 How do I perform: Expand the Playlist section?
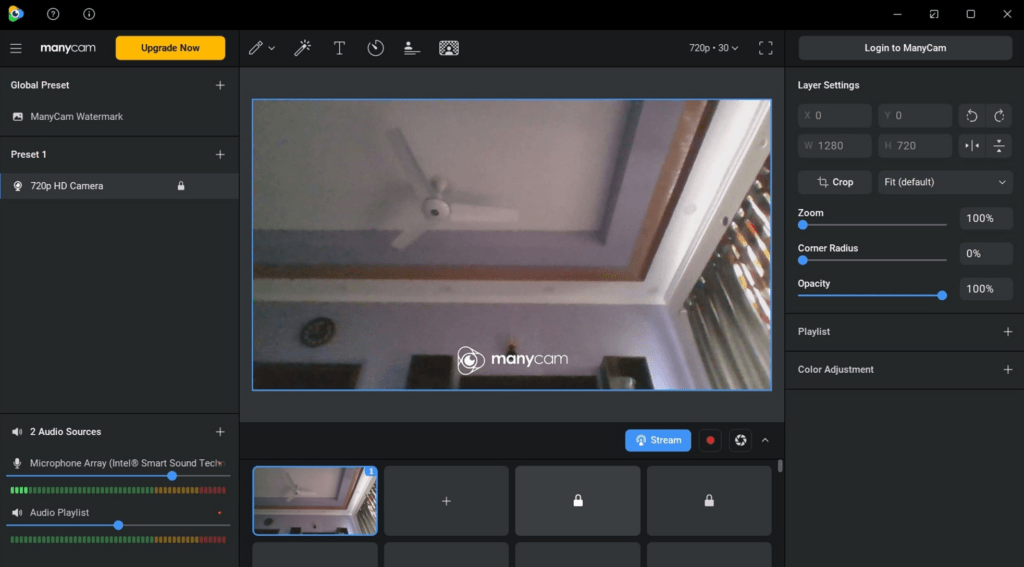click(1008, 332)
